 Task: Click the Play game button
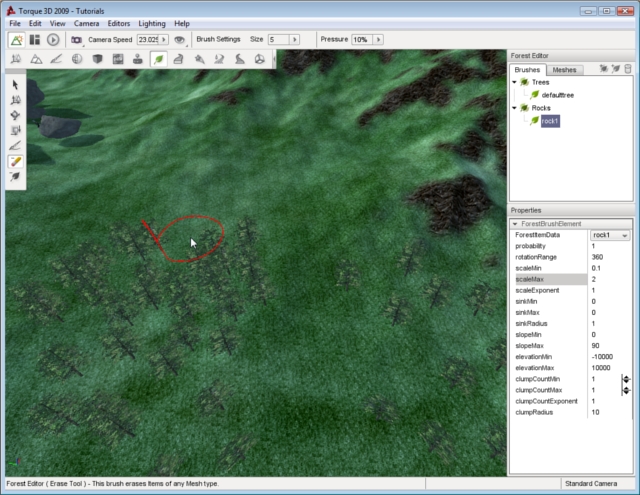click(x=53, y=39)
